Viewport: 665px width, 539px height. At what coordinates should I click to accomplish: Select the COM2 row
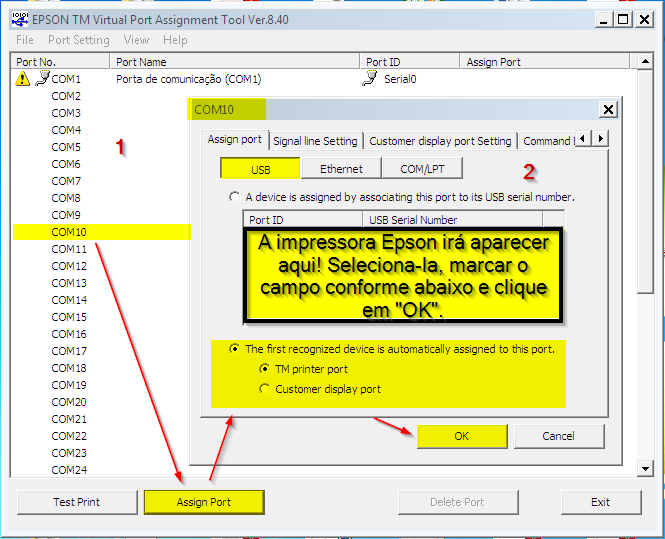point(66,96)
